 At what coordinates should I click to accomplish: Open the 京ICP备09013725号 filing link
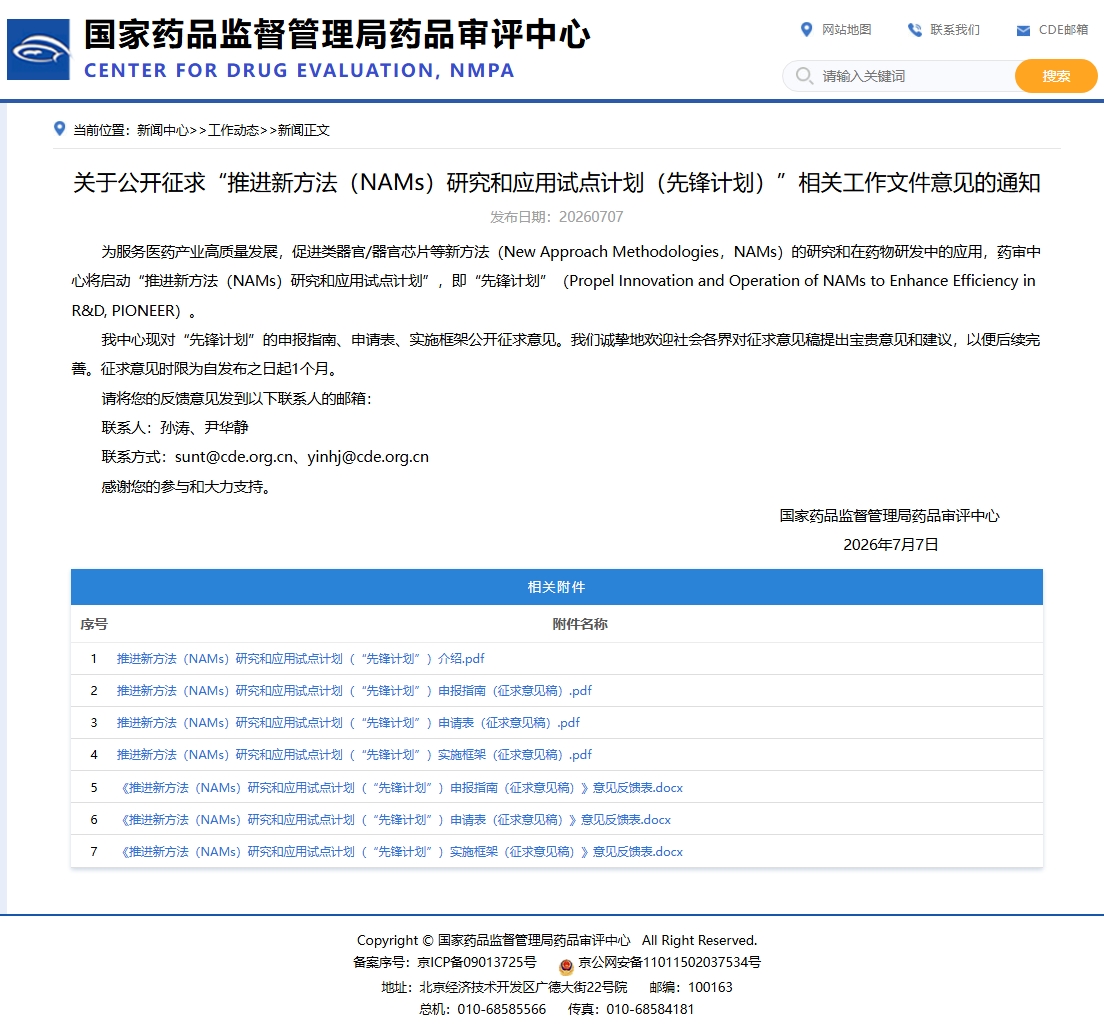pyautogui.click(x=477, y=962)
